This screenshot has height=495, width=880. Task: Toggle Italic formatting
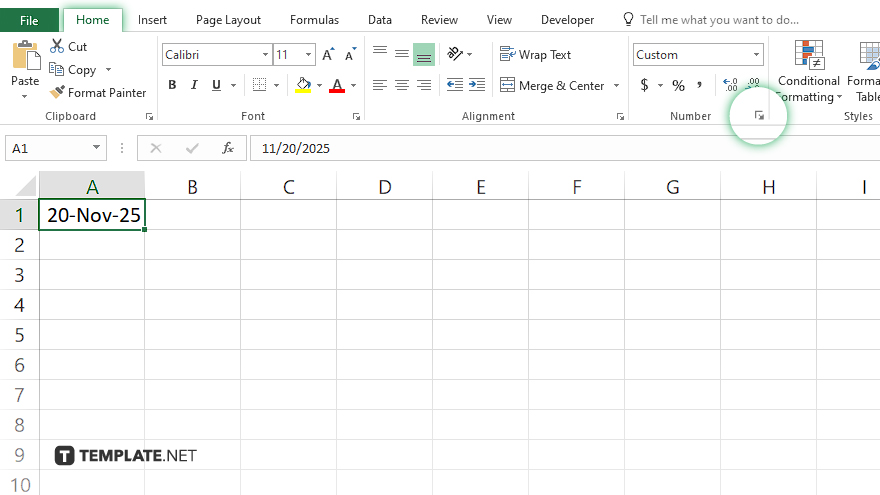point(194,86)
